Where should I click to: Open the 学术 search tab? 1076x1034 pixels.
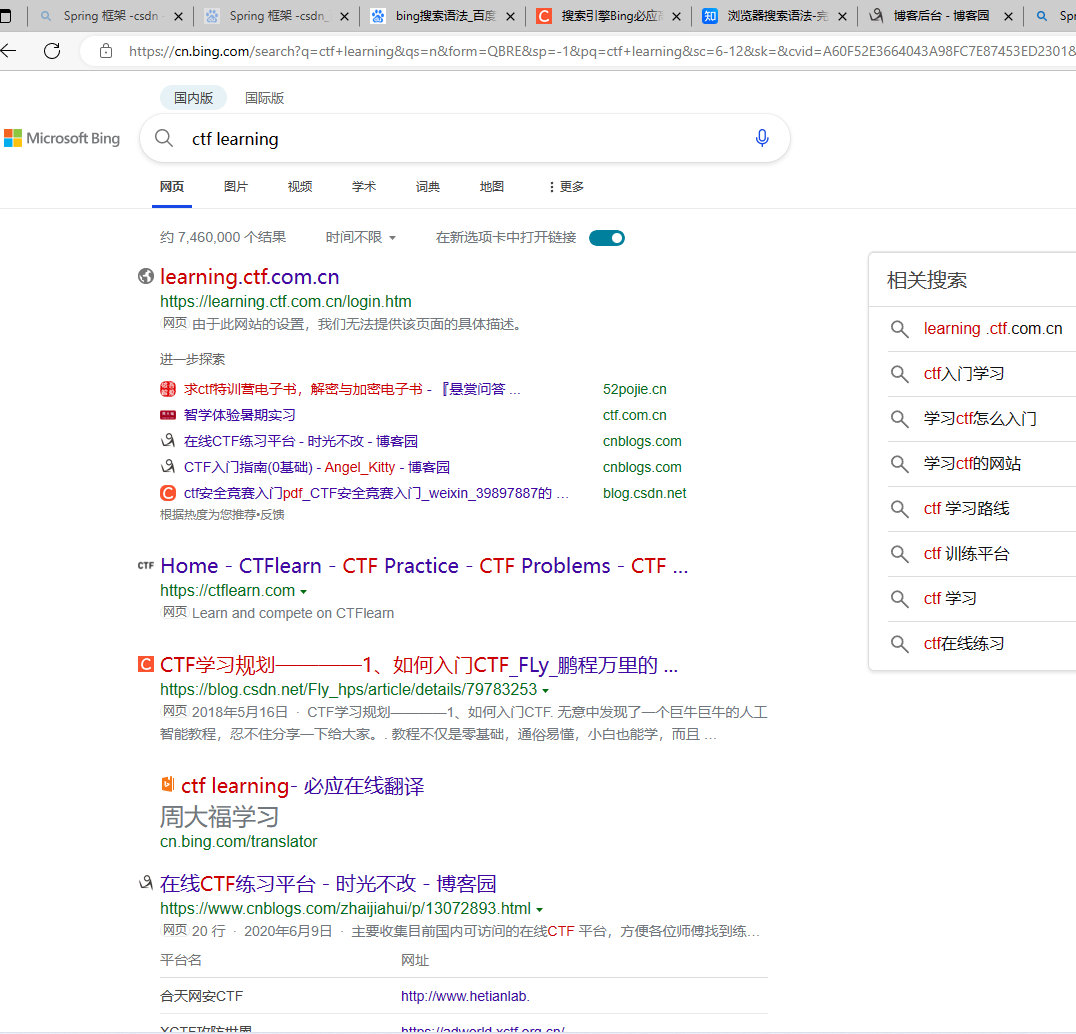[364, 187]
